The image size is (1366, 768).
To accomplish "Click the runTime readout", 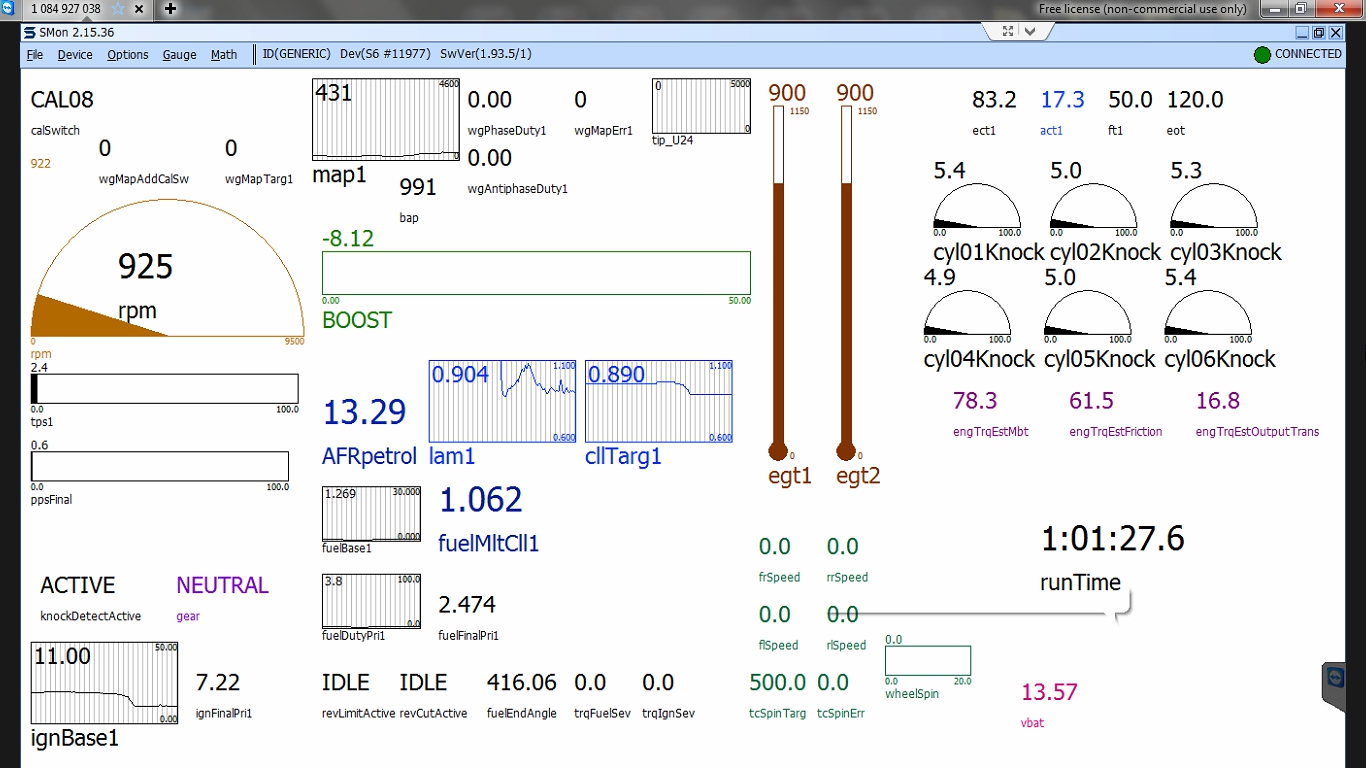I will point(1112,540).
